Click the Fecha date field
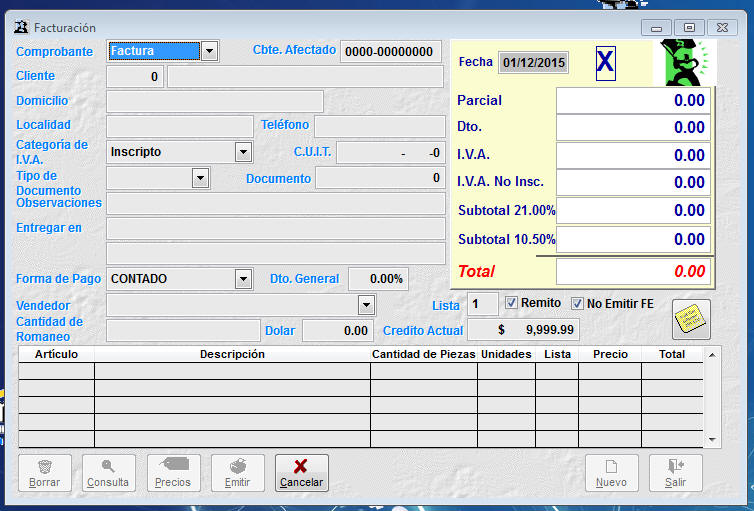The width and height of the screenshot is (754, 511). coord(534,63)
